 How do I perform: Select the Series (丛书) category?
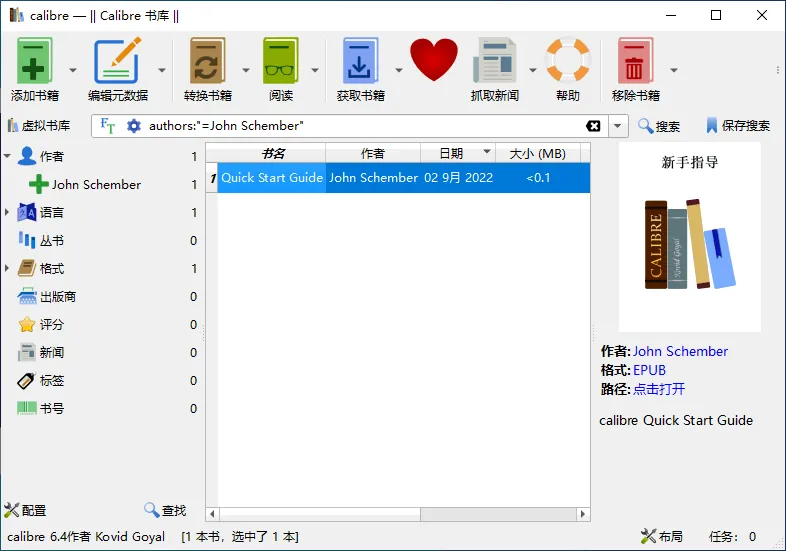coord(52,241)
